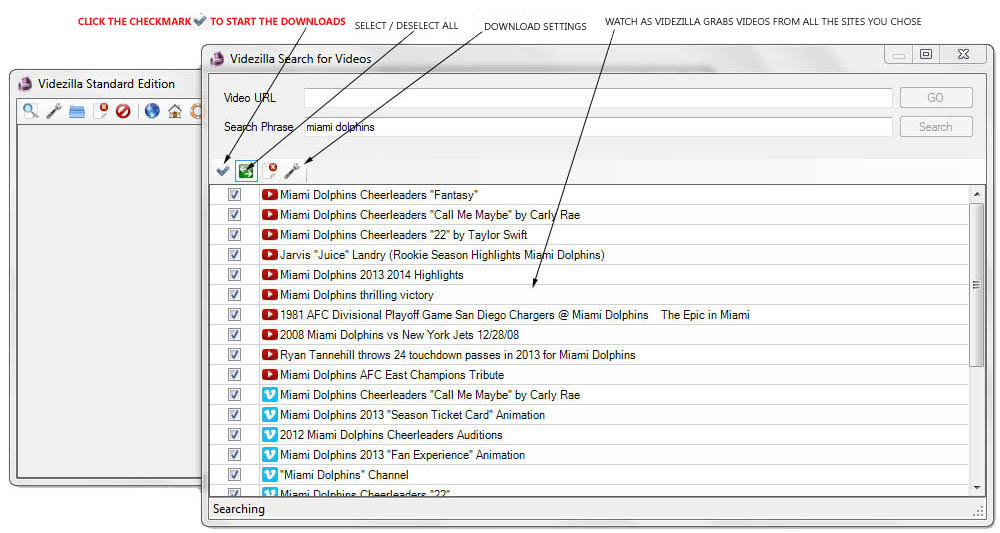Viewport: 1000px width, 533px height.
Task: Click Vimeo icon on "Season Ticket Card" Animation row
Action: 270,414
